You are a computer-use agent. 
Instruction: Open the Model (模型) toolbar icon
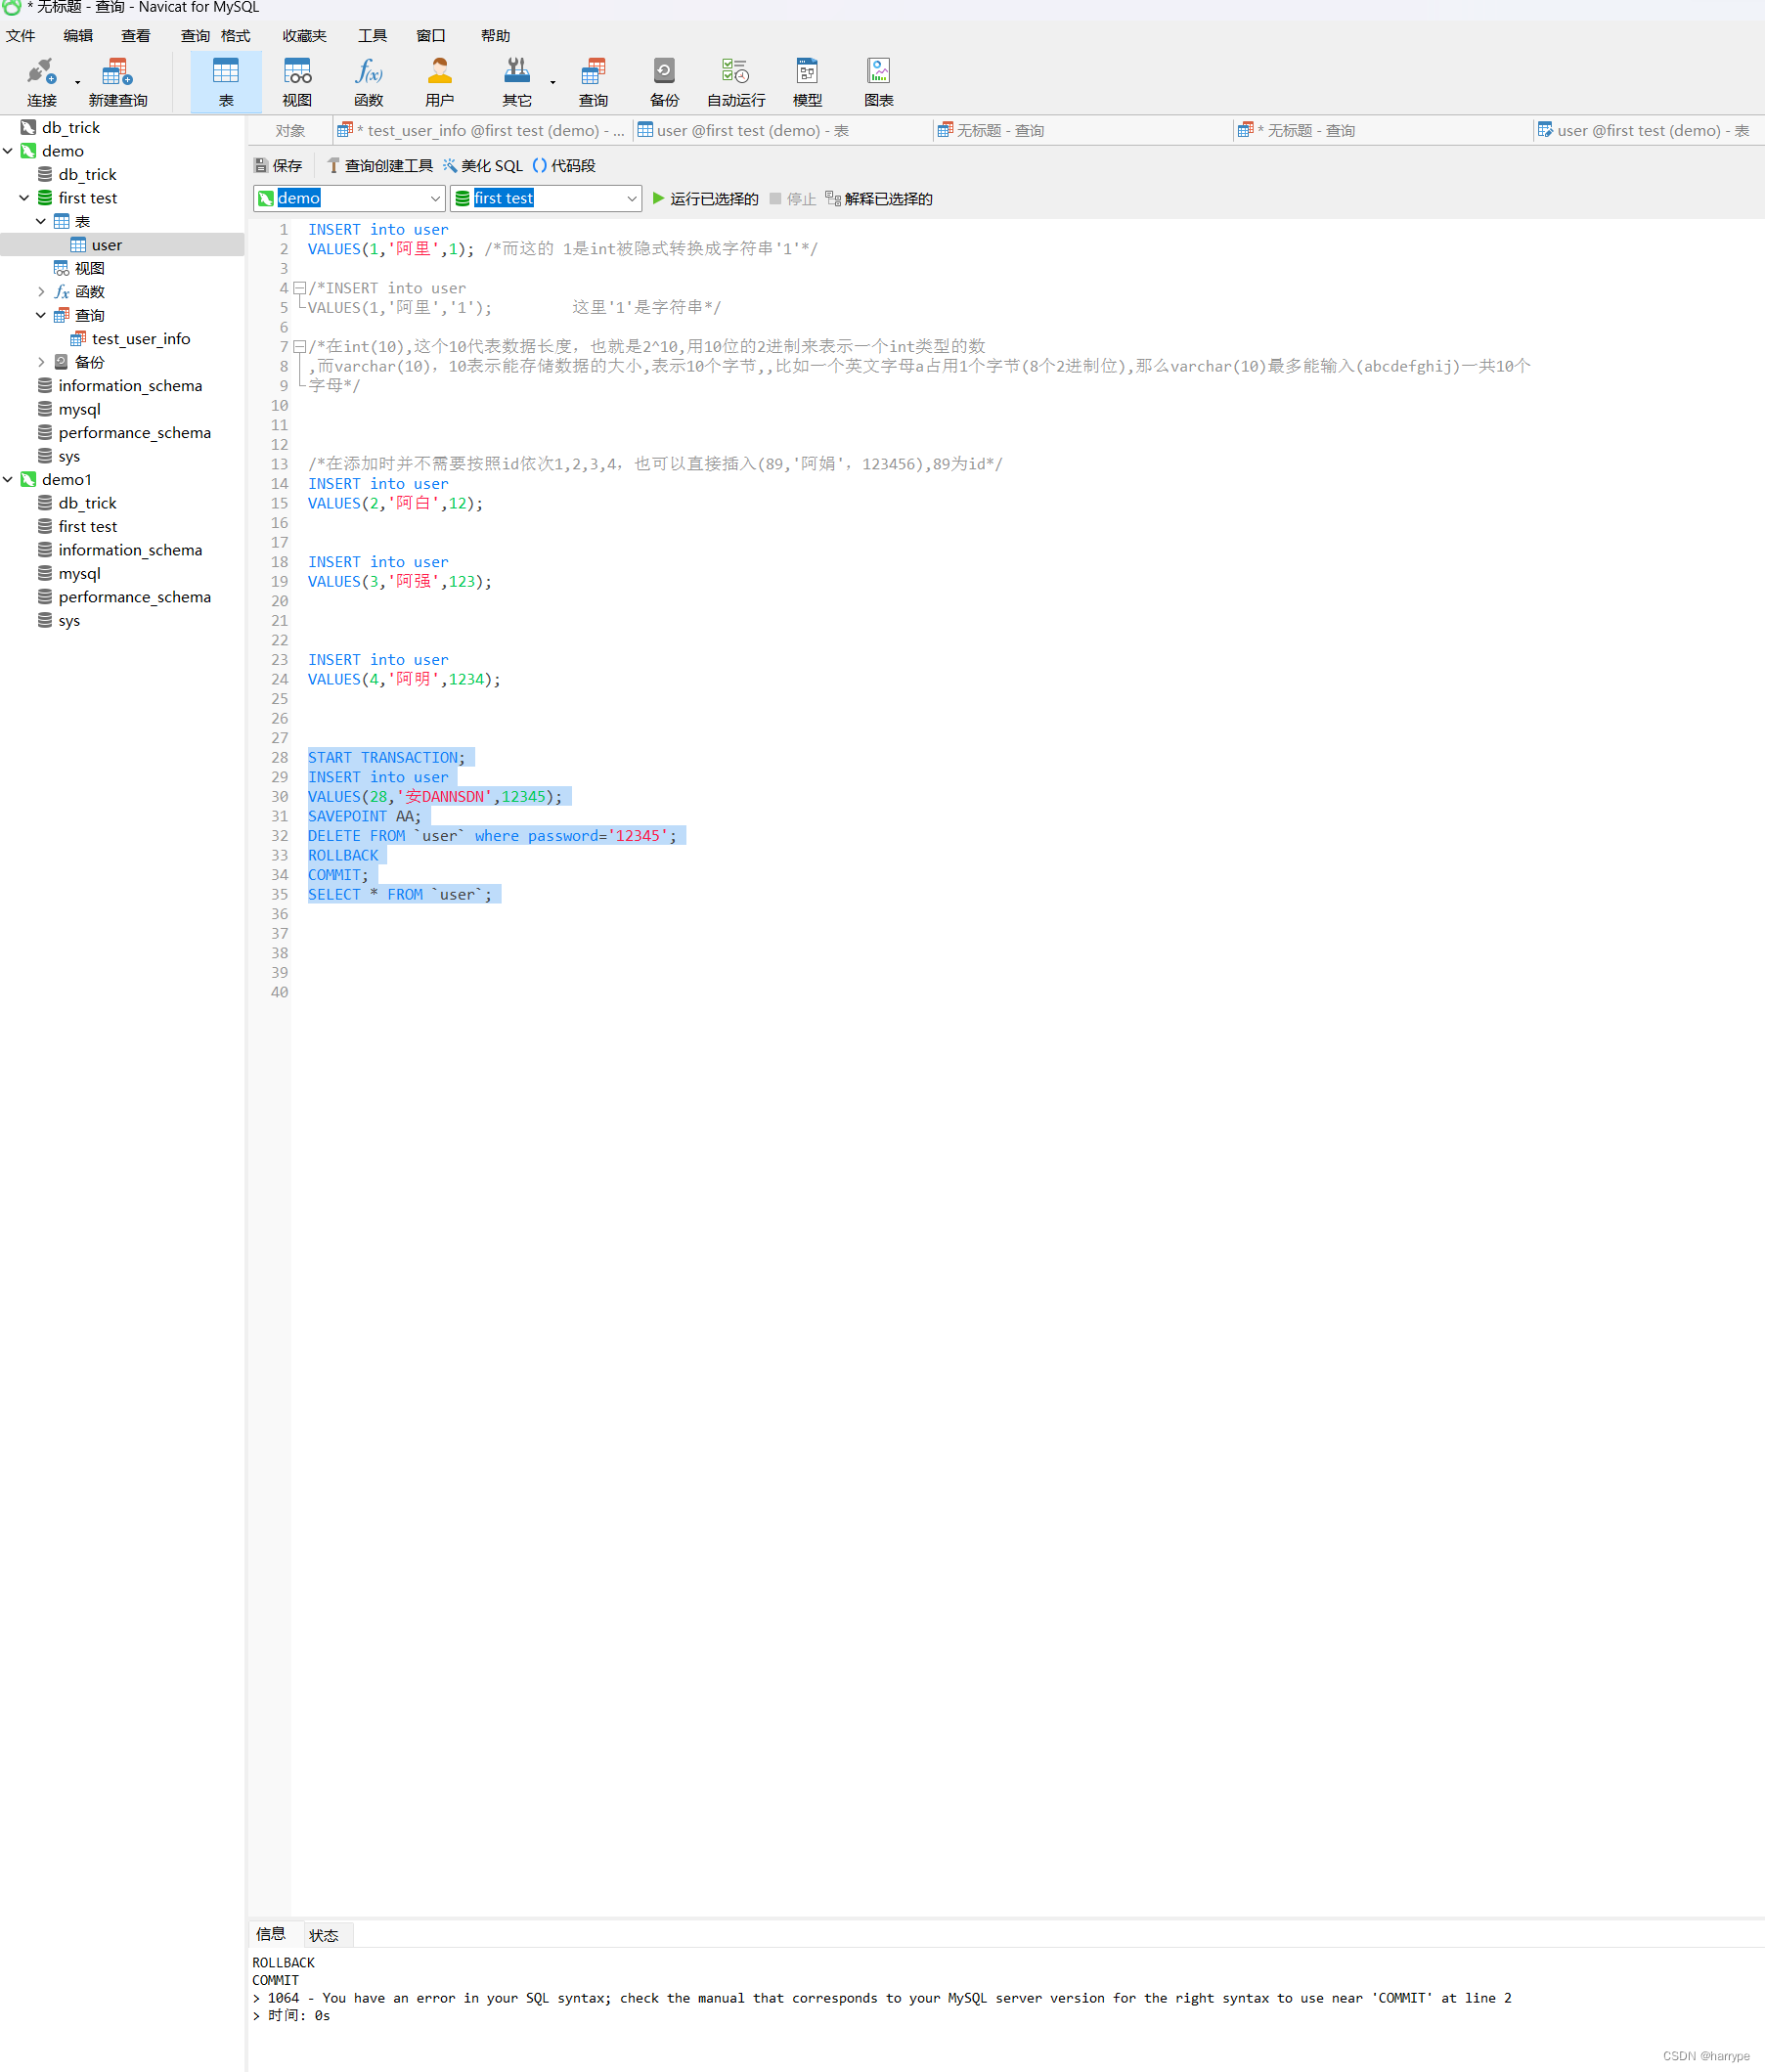click(807, 82)
